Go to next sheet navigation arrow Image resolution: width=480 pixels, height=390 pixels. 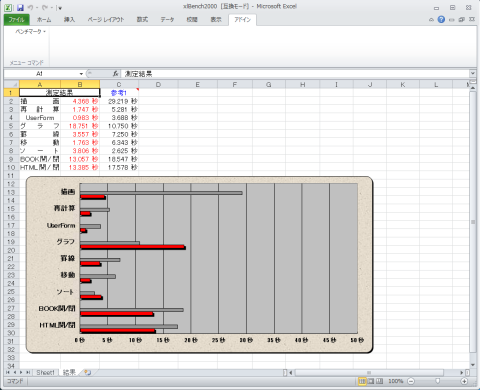click(x=21, y=372)
